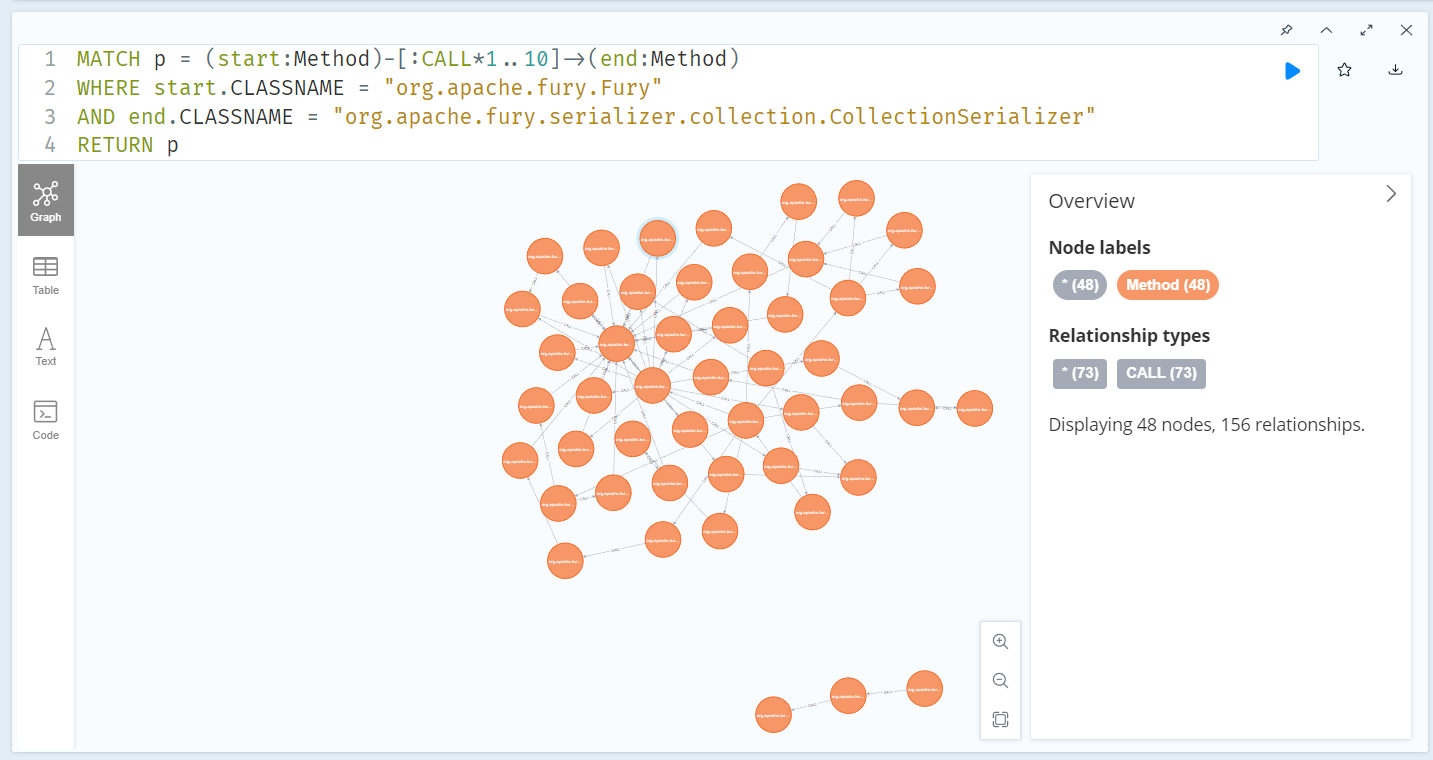Open the Text view
Screen dimensions: 1433x760
pyautogui.click(x=46, y=346)
